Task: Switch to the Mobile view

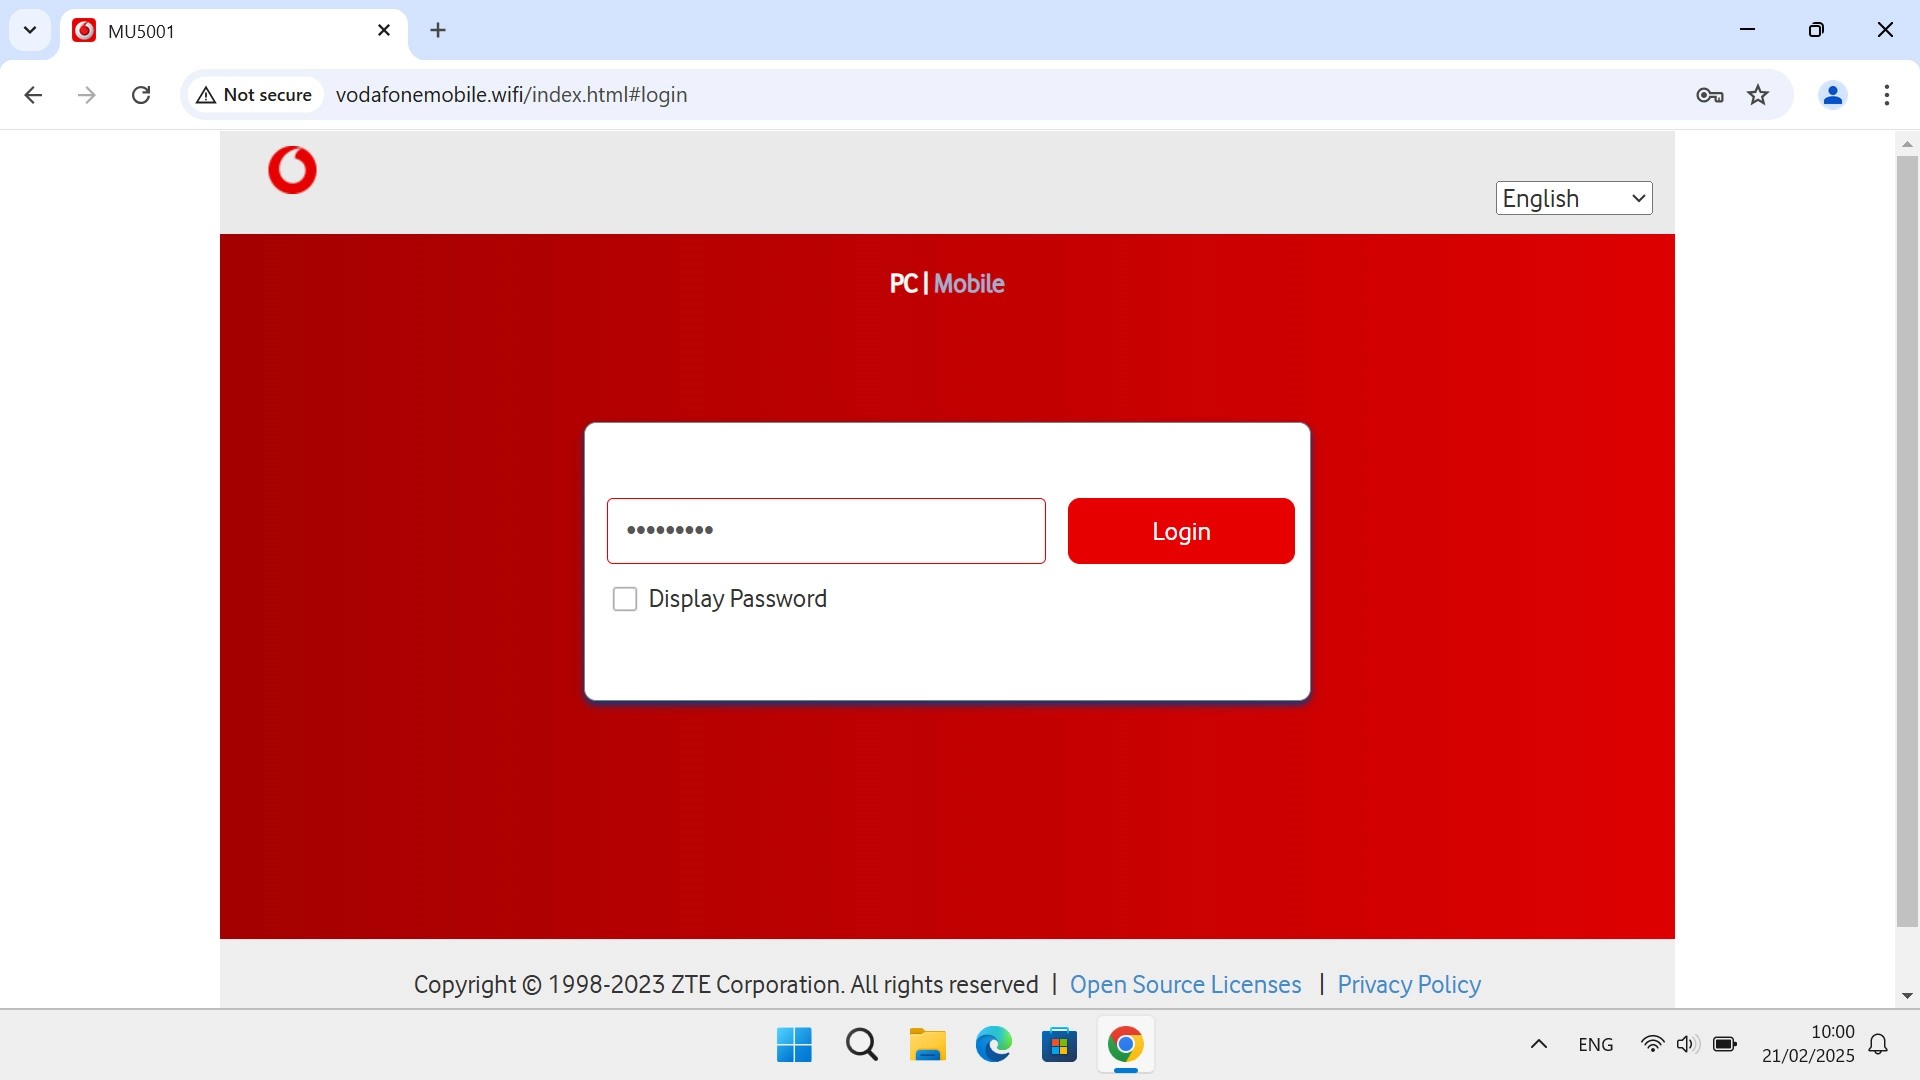Action: [969, 284]
